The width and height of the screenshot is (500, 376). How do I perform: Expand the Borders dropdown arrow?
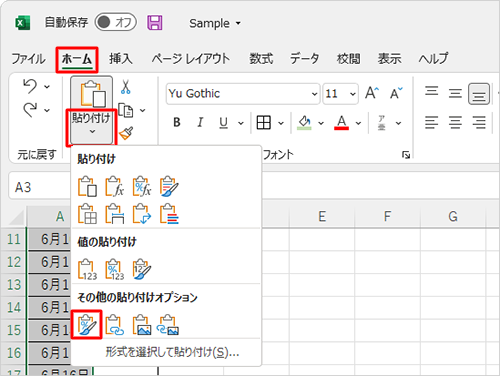[x=281, y=123]
